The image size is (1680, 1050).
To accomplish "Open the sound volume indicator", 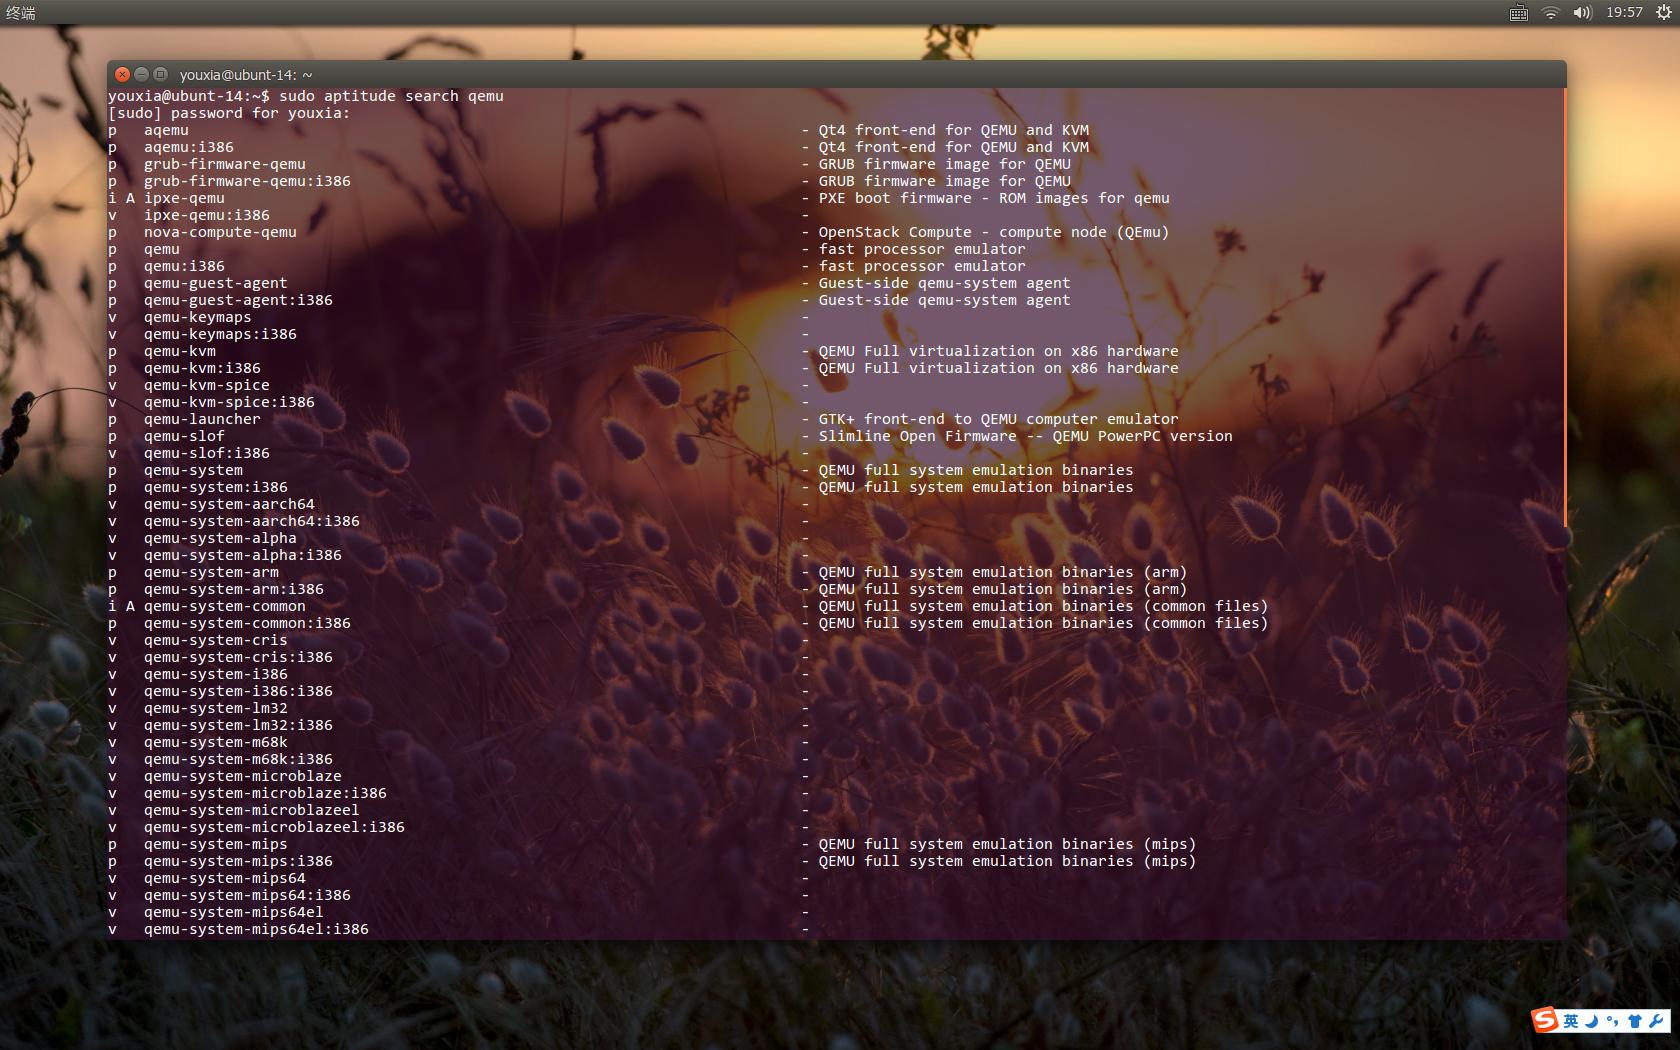I will [x=1582, y=13].
